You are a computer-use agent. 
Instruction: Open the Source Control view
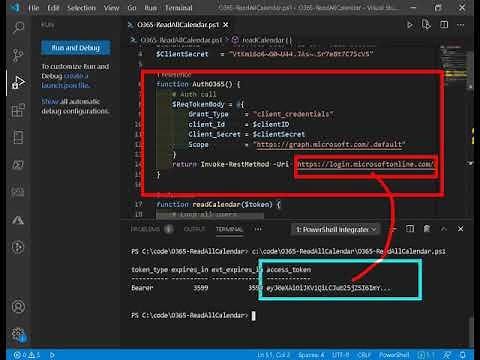click(x=18, y=55)
